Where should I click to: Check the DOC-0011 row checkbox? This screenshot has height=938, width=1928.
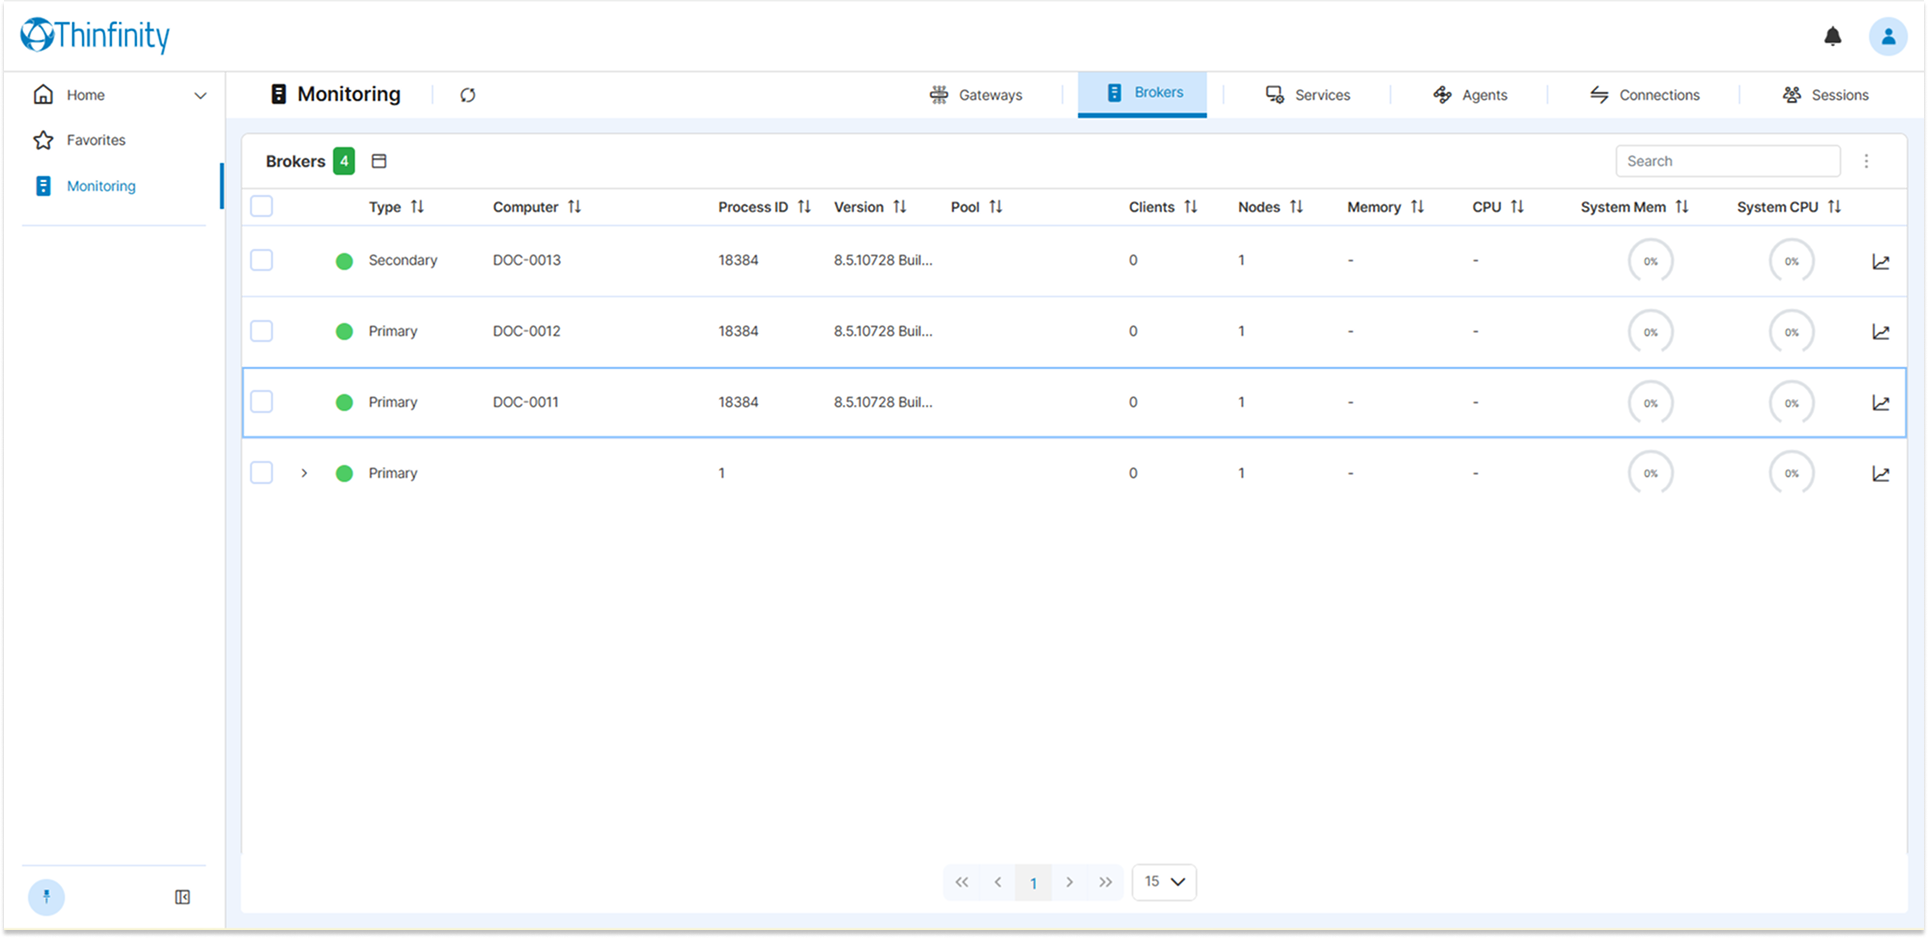(262, 402)
